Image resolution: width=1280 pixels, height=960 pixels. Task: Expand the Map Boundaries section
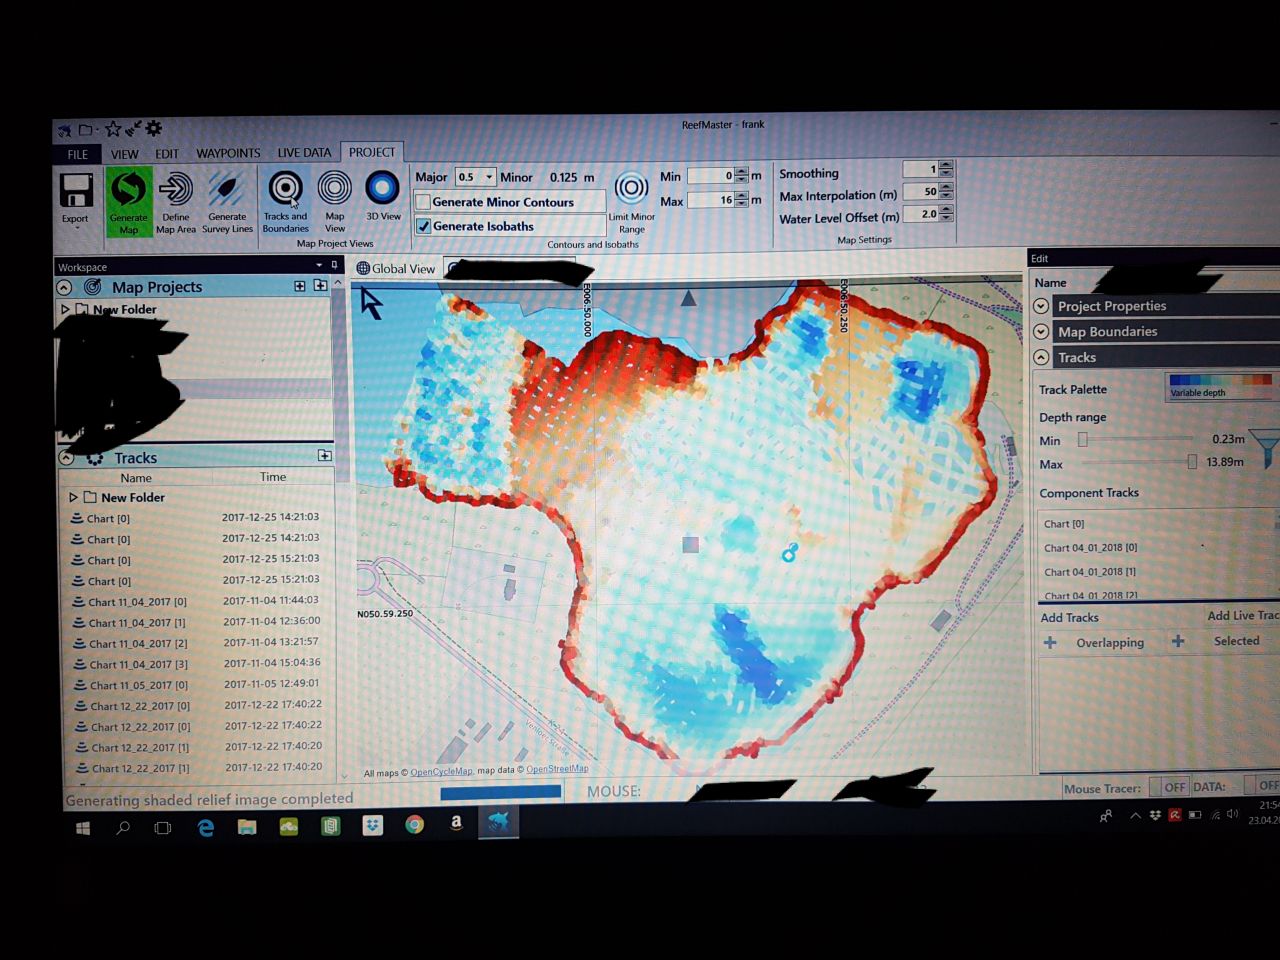point(1041,332)
